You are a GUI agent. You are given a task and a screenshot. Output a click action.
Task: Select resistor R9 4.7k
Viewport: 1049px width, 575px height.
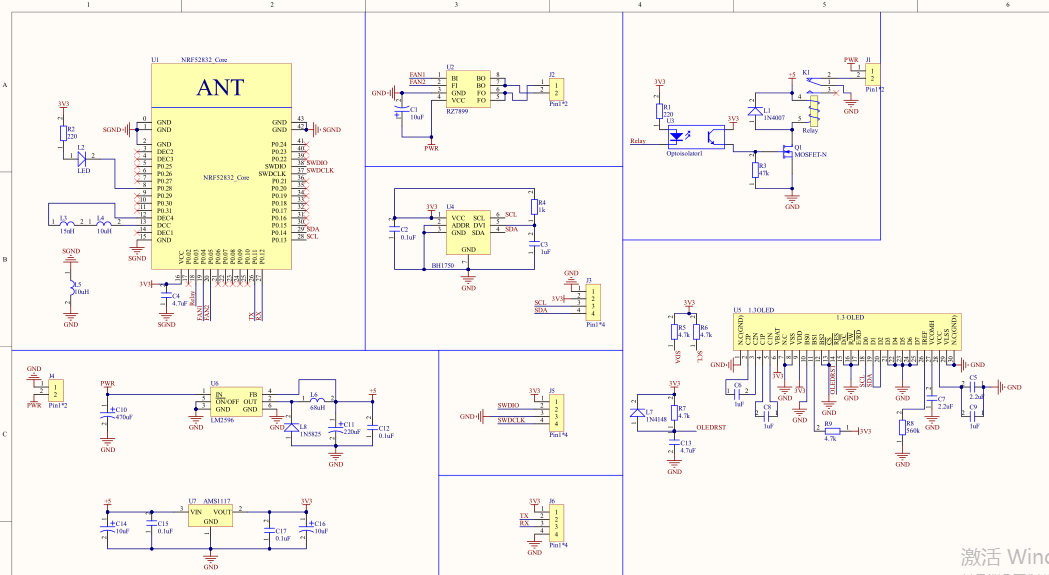(832, 431)
